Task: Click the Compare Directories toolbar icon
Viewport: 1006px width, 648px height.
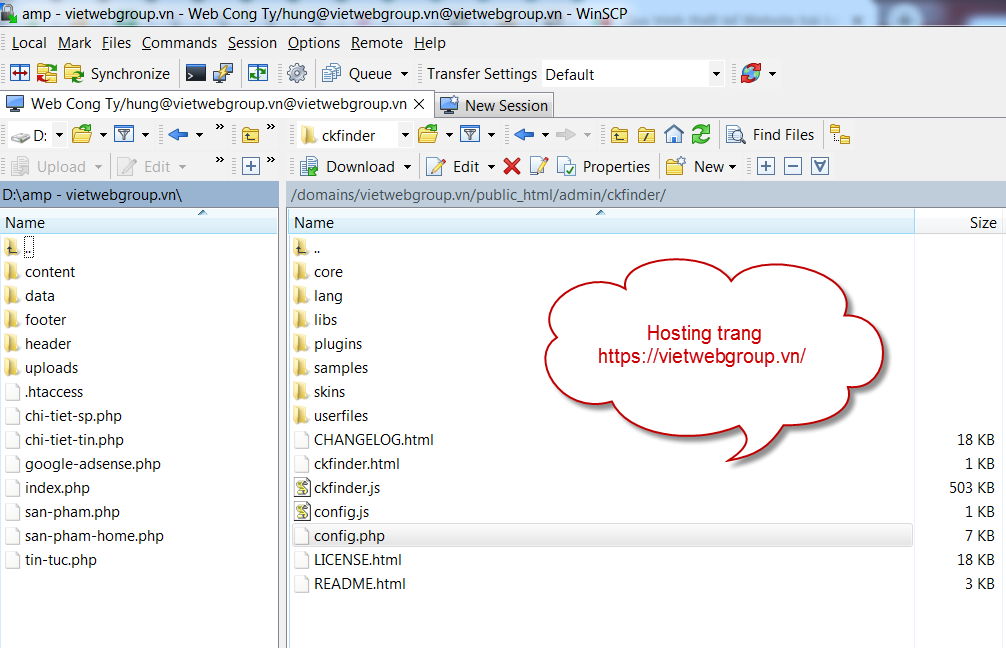Action: click(x=19, y=73)
